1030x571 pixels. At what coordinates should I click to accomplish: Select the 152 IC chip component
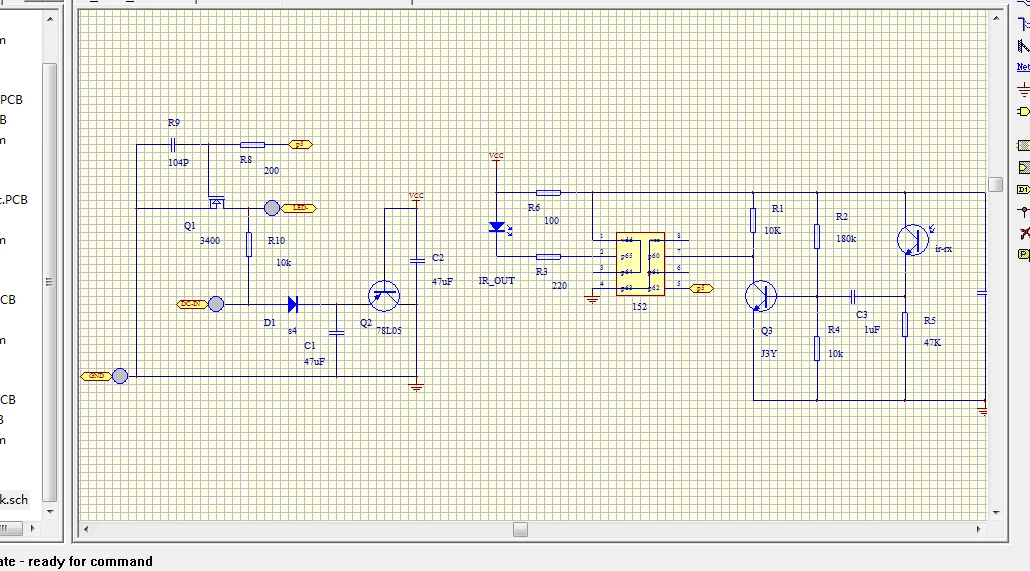(x=640, y=263)
